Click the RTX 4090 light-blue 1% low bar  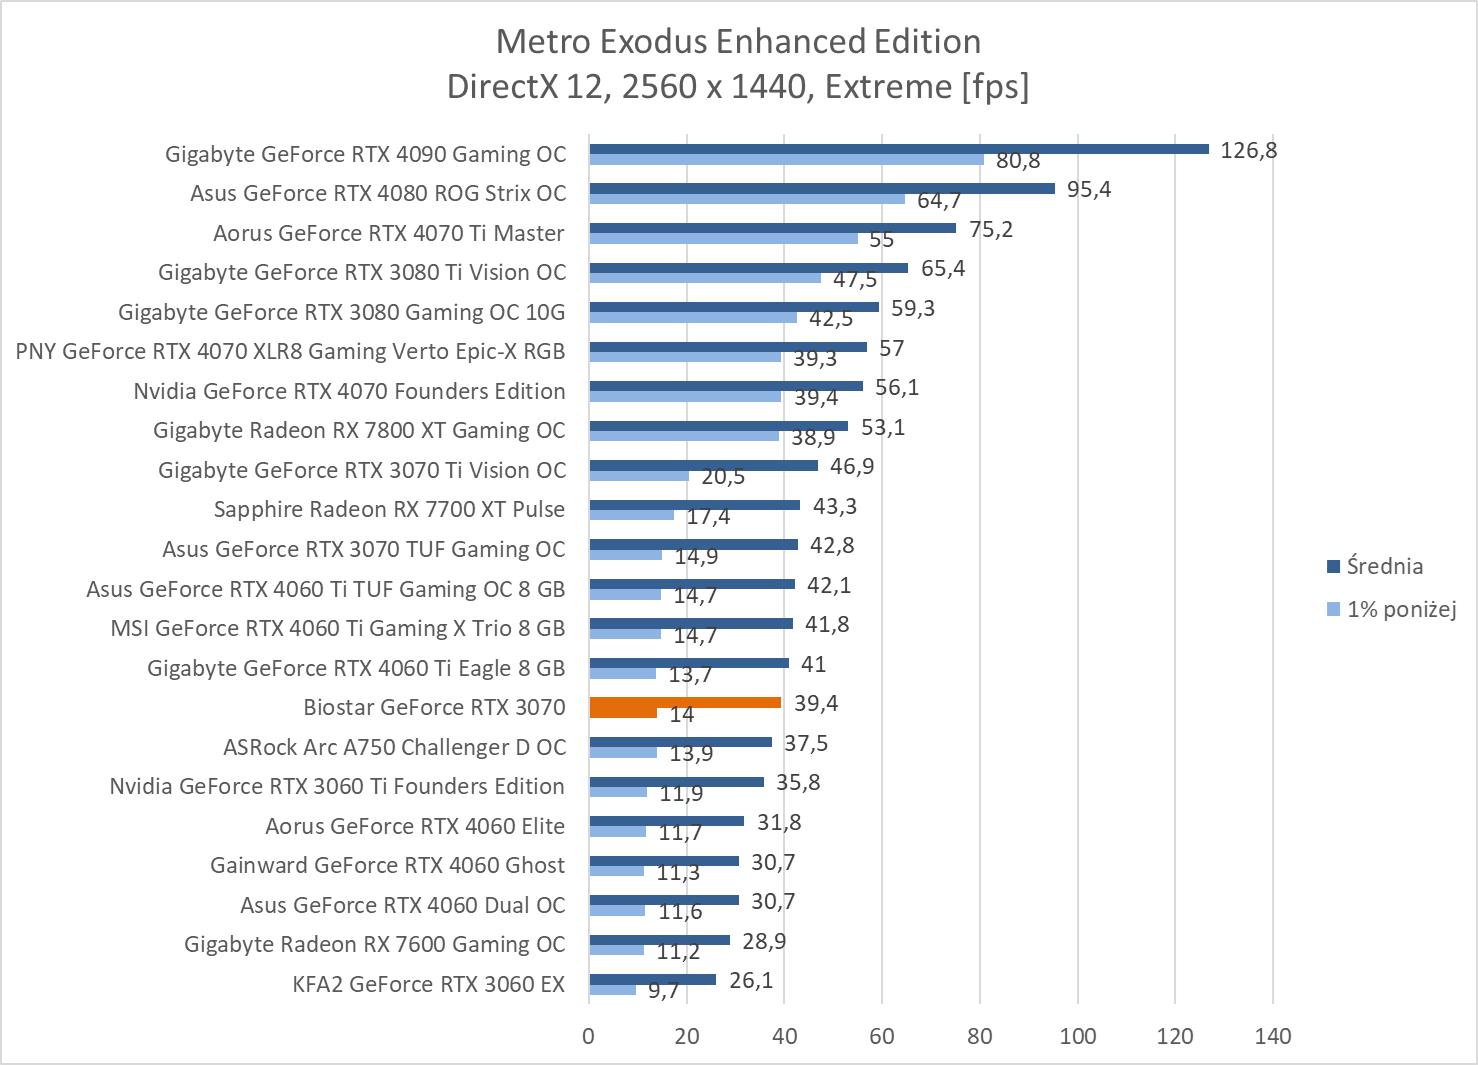786,159
